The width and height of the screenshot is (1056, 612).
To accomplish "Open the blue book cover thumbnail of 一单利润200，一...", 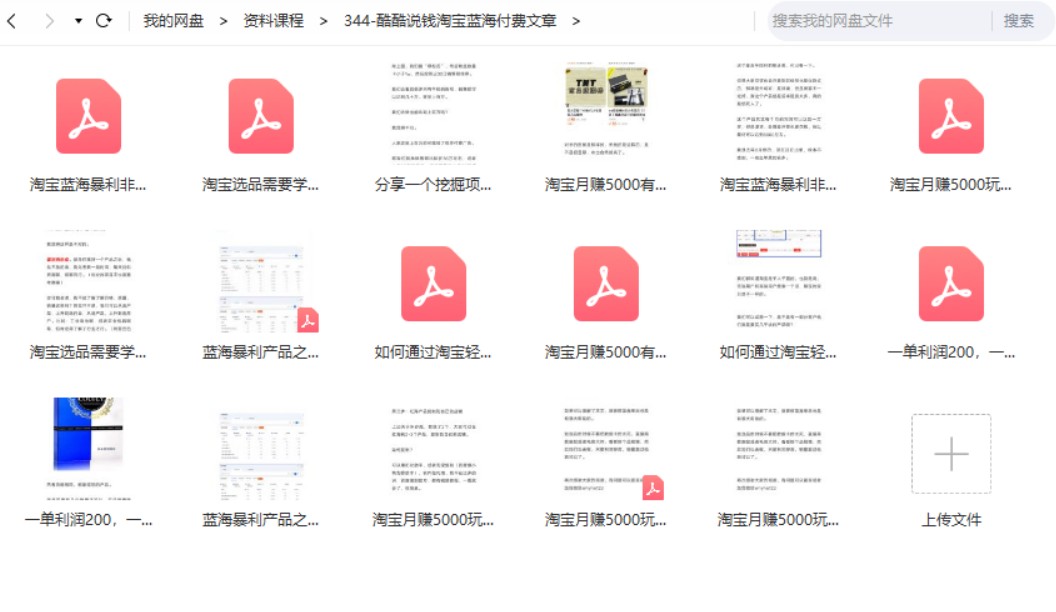I will 88,448.
